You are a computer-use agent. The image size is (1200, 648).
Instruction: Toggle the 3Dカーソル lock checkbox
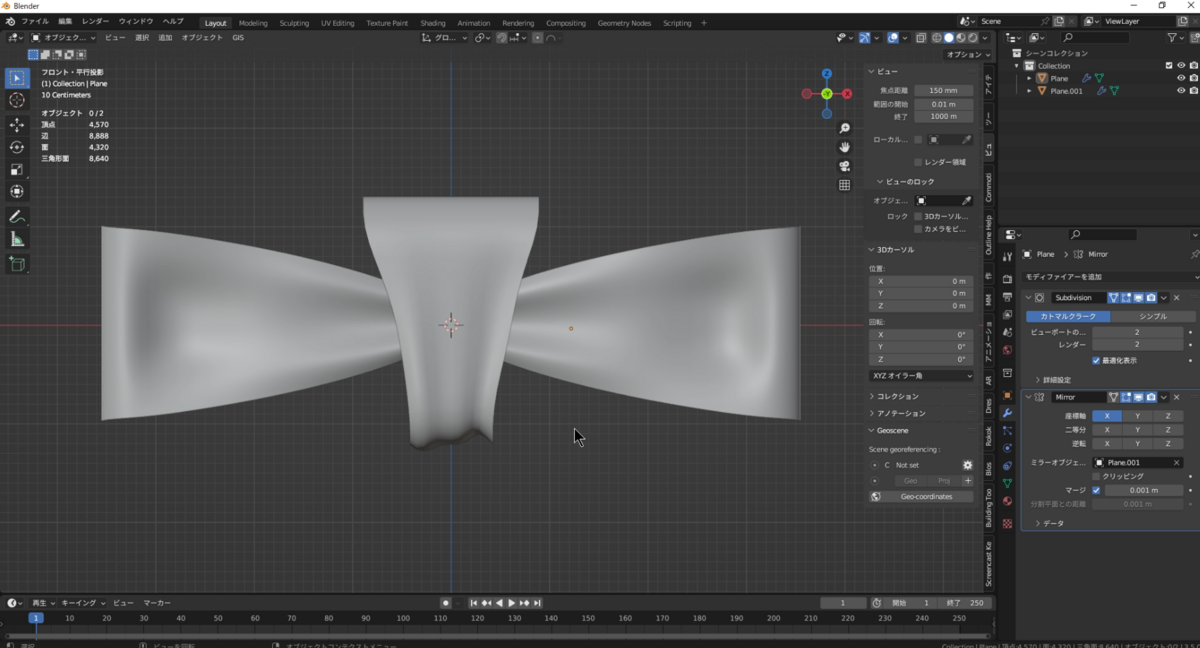point(918,216)
